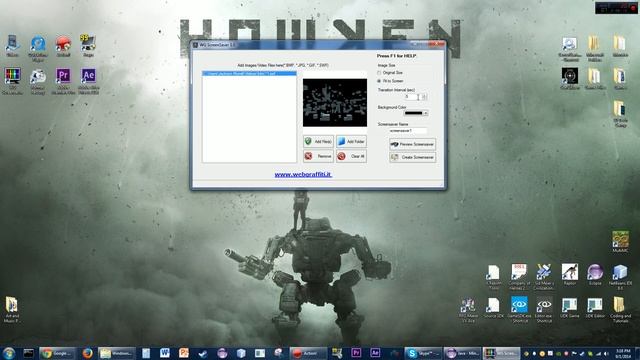This screenshot has width=640, height=360.
Task: Click the Remove button
Action: coord(318,156)
